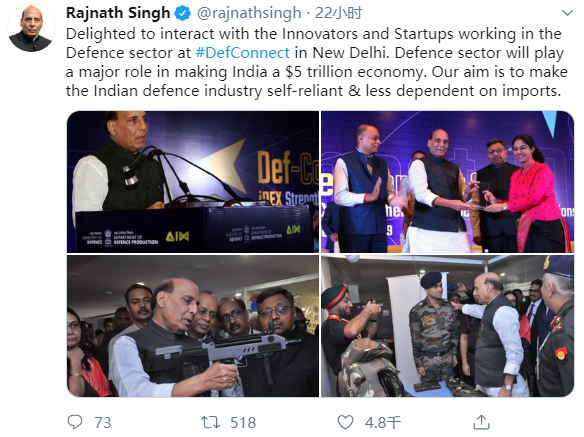Open the #DefConnect hashtag link
Image resolution: width=584 pixels, height=437 pixels.
[242, 53]
